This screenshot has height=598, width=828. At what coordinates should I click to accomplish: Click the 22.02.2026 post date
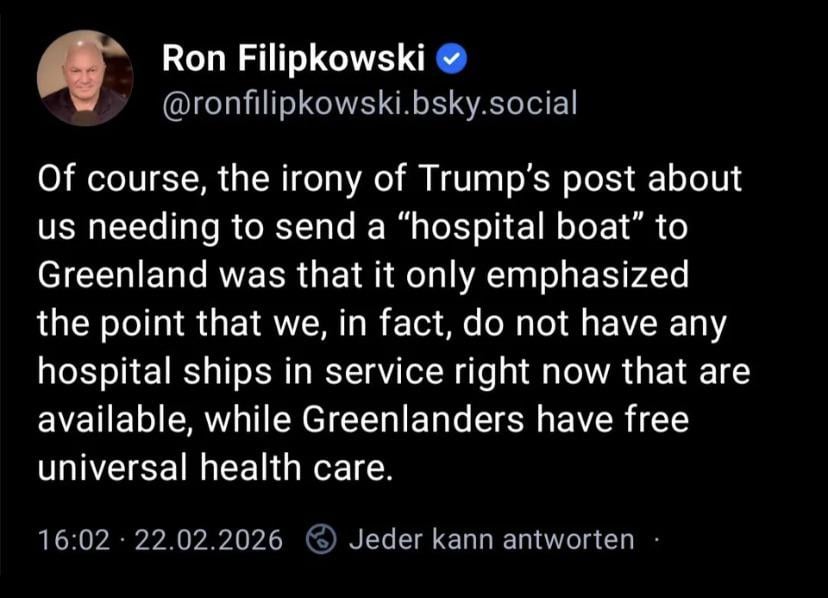(208, 540)
